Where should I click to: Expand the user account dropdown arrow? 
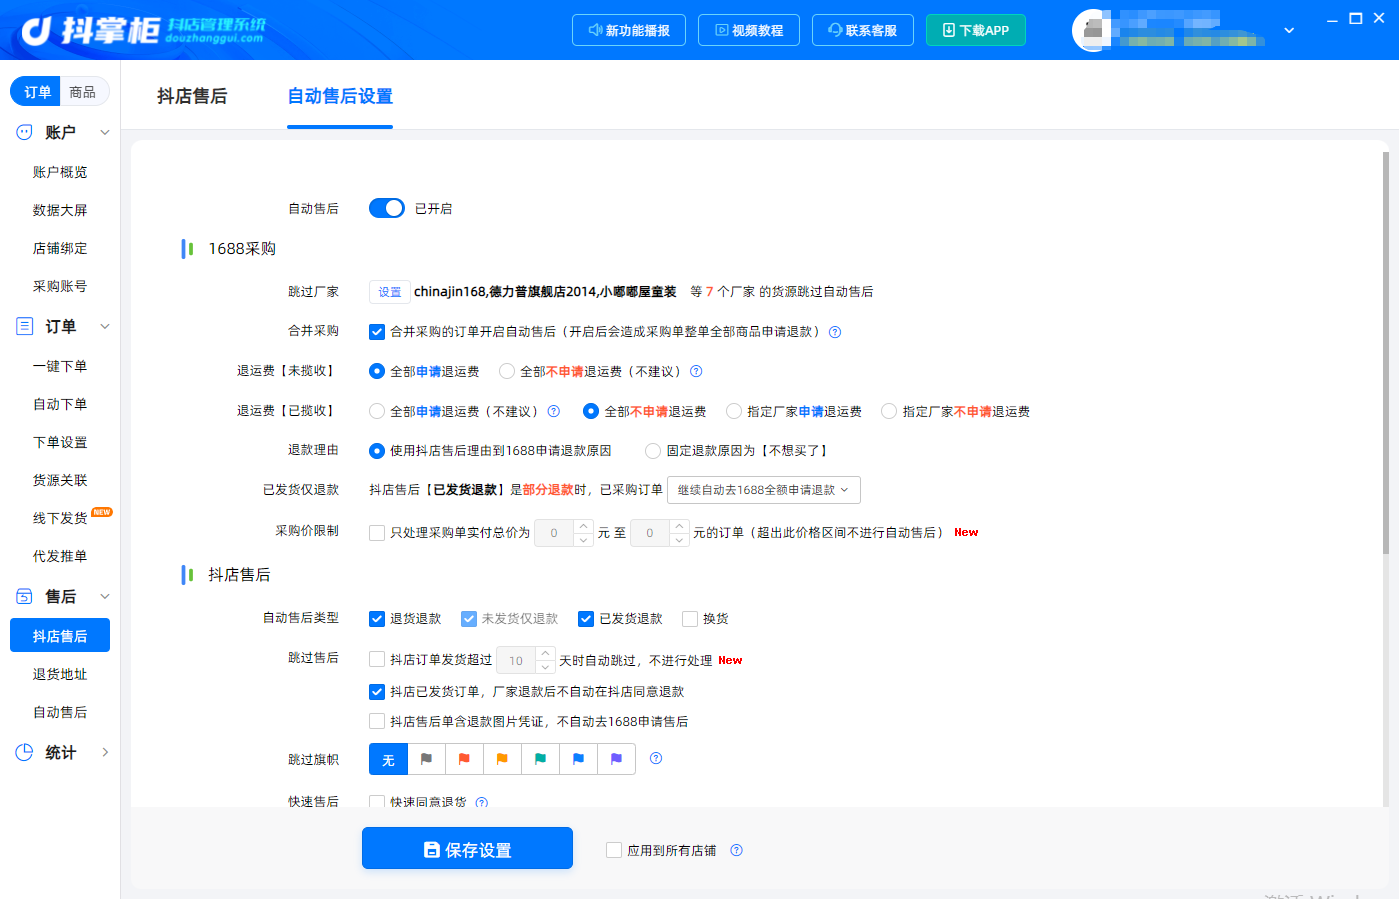(x=1289, y=30)
